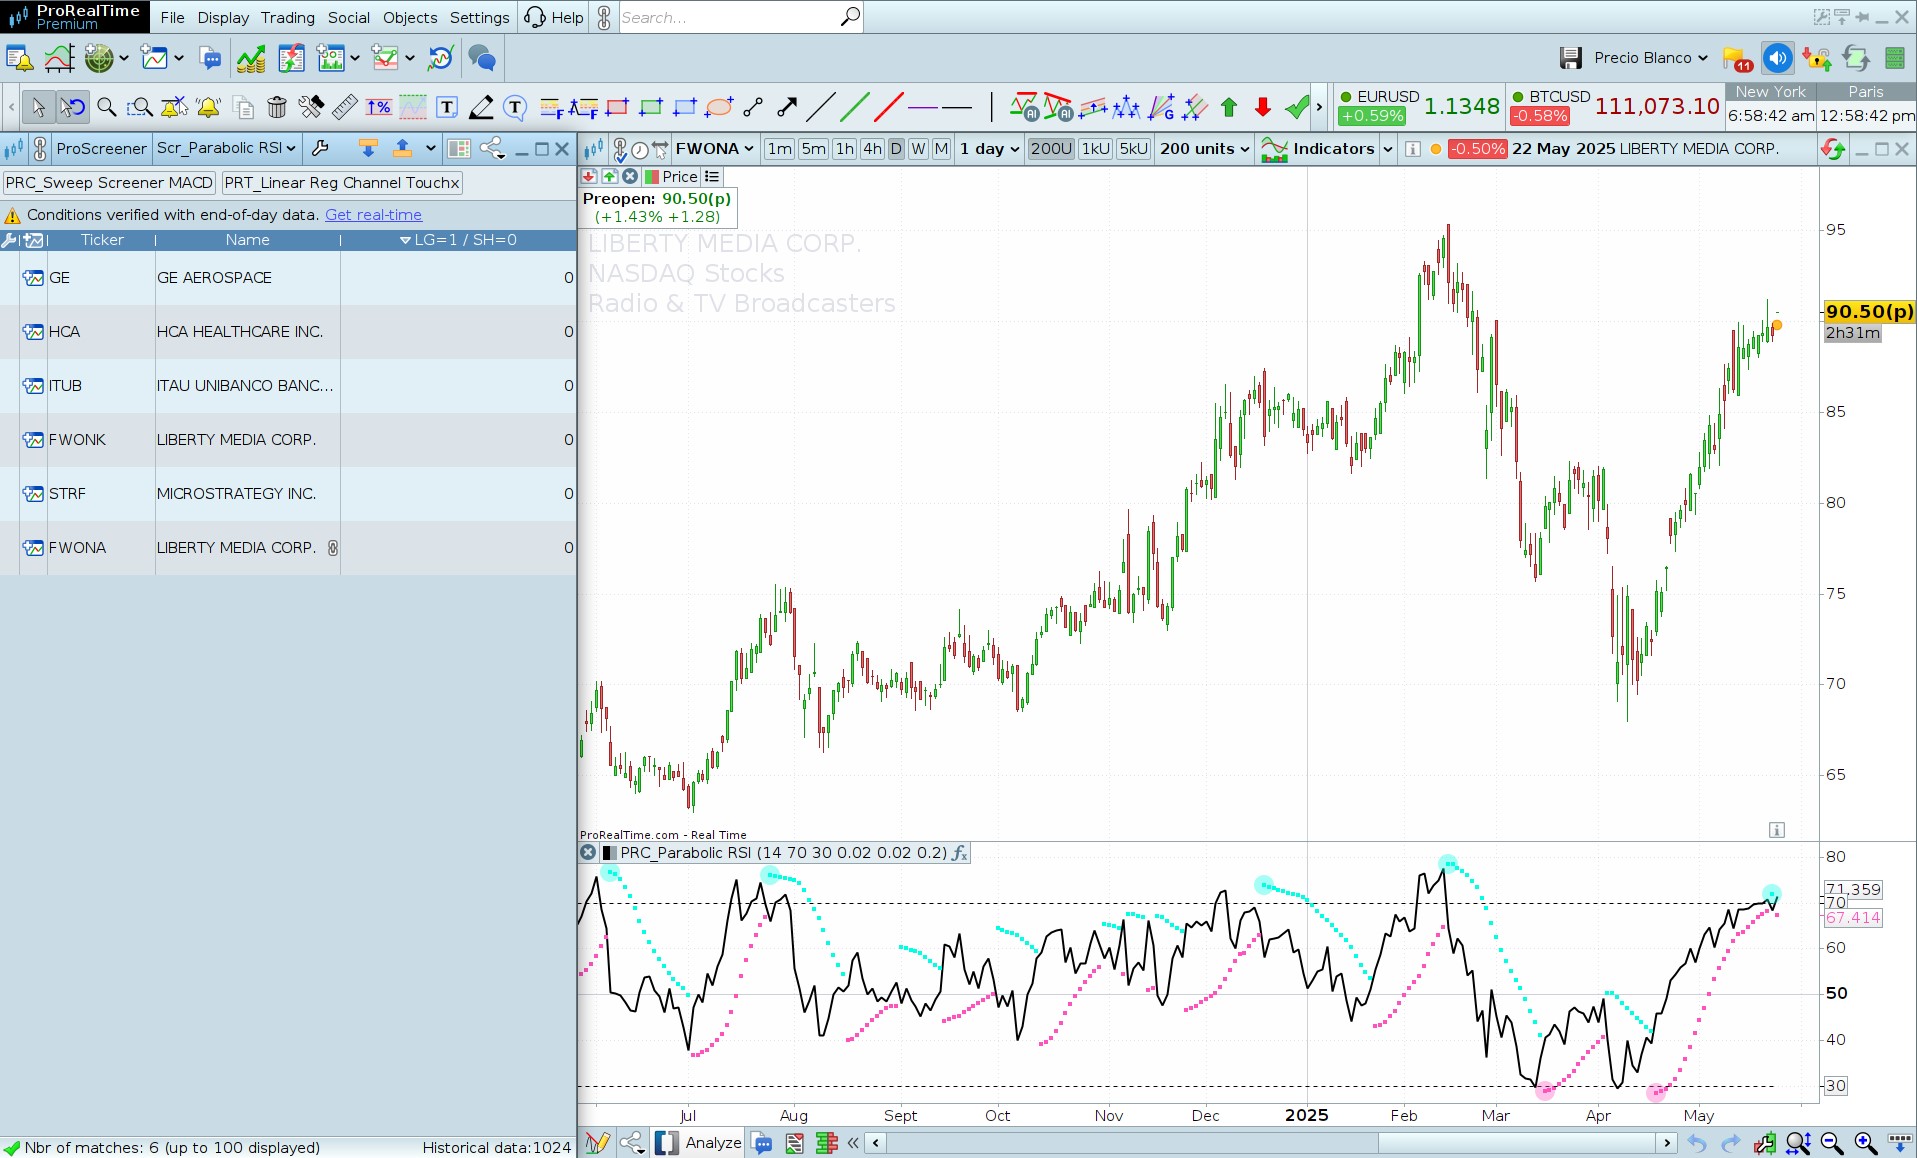Select the HCA HEALTHCARE INC. row

tap(288, 332)
